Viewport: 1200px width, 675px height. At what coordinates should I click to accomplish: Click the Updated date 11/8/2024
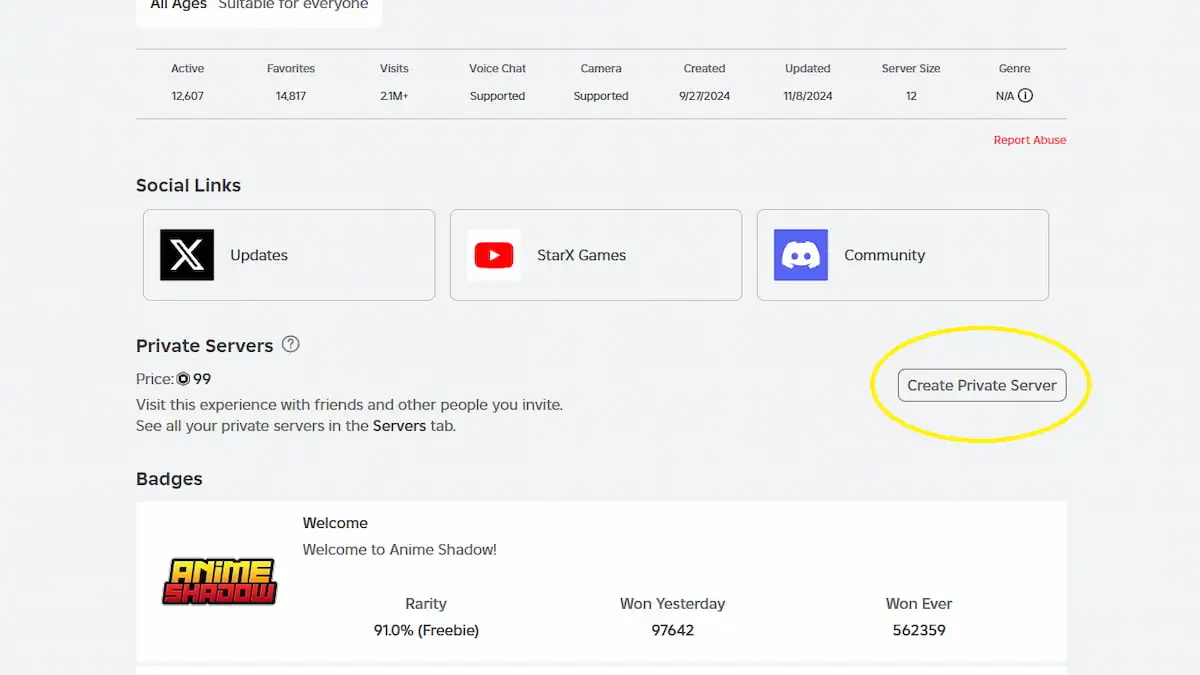[x=808, y=96]
